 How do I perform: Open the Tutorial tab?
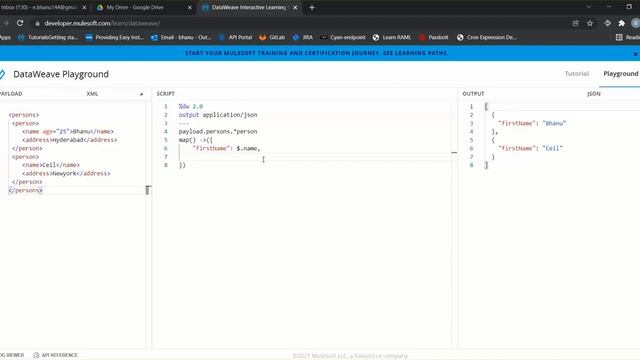pyautogui.click(x=576, y=73)
